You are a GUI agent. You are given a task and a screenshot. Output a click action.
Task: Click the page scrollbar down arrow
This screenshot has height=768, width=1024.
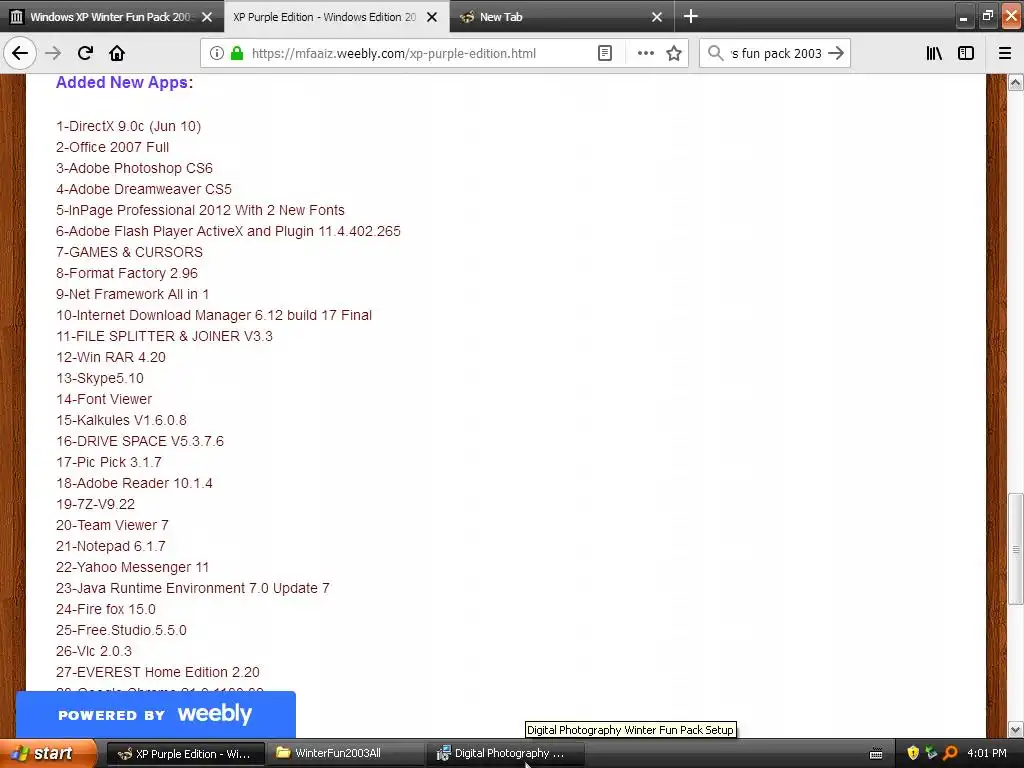click(1015, 729)
